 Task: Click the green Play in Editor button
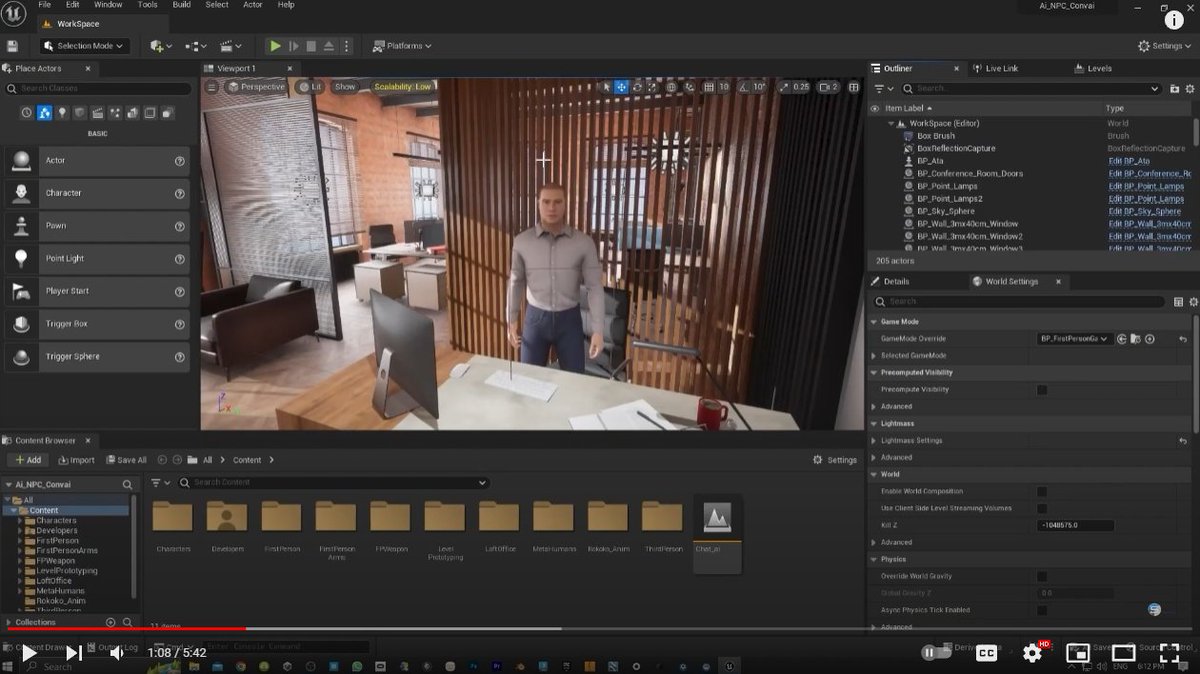pyautogui.click(x=275, y=45)
